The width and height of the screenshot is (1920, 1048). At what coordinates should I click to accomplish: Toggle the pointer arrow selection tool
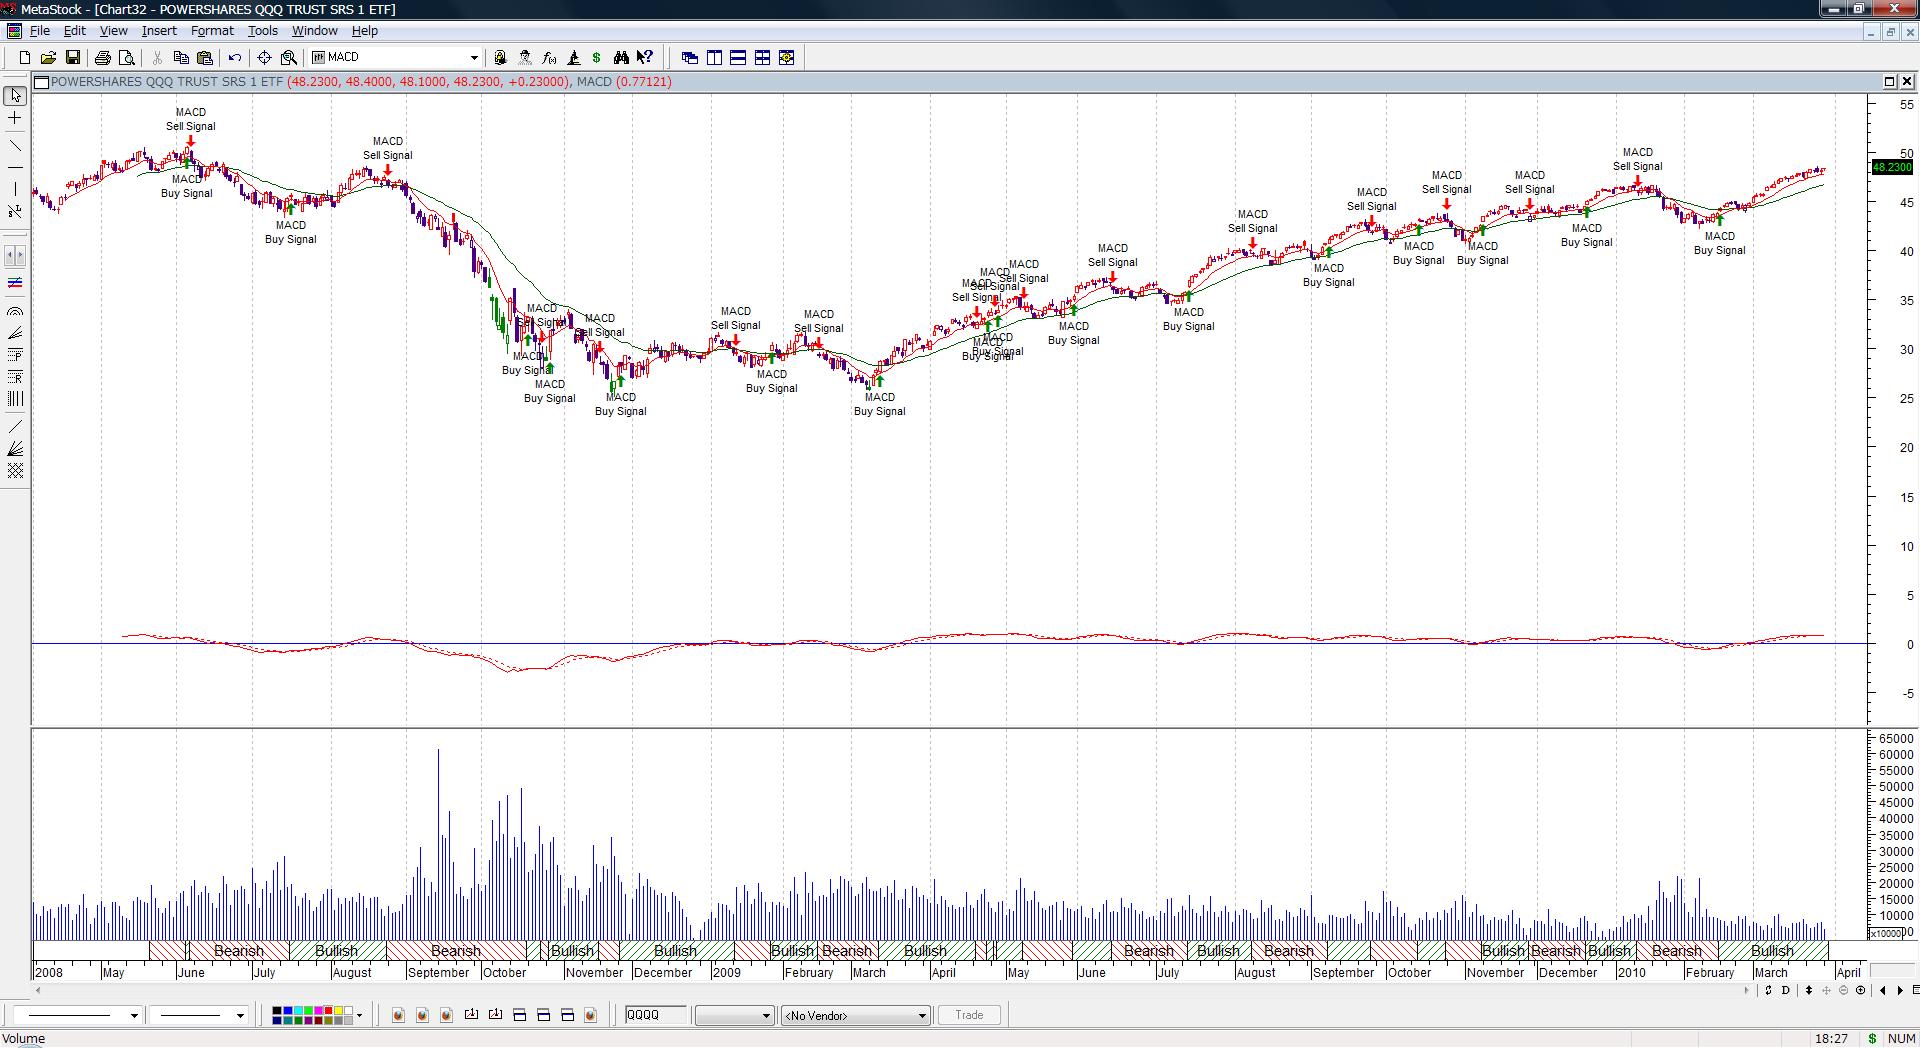15,96
